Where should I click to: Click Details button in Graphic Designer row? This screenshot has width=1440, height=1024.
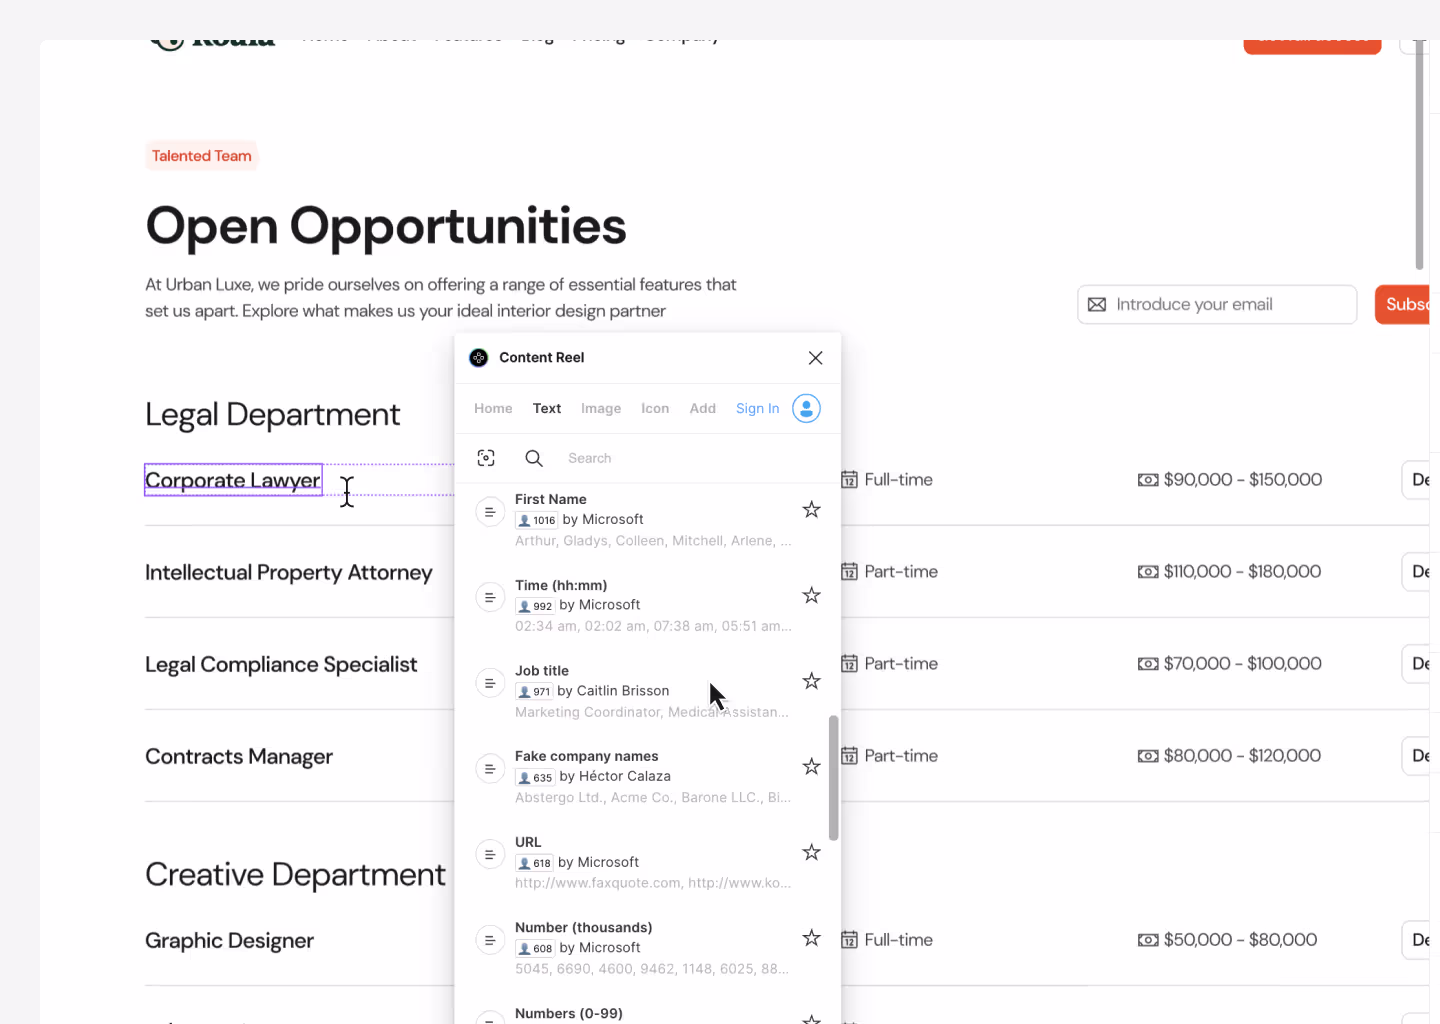(x=1416, y=940)
